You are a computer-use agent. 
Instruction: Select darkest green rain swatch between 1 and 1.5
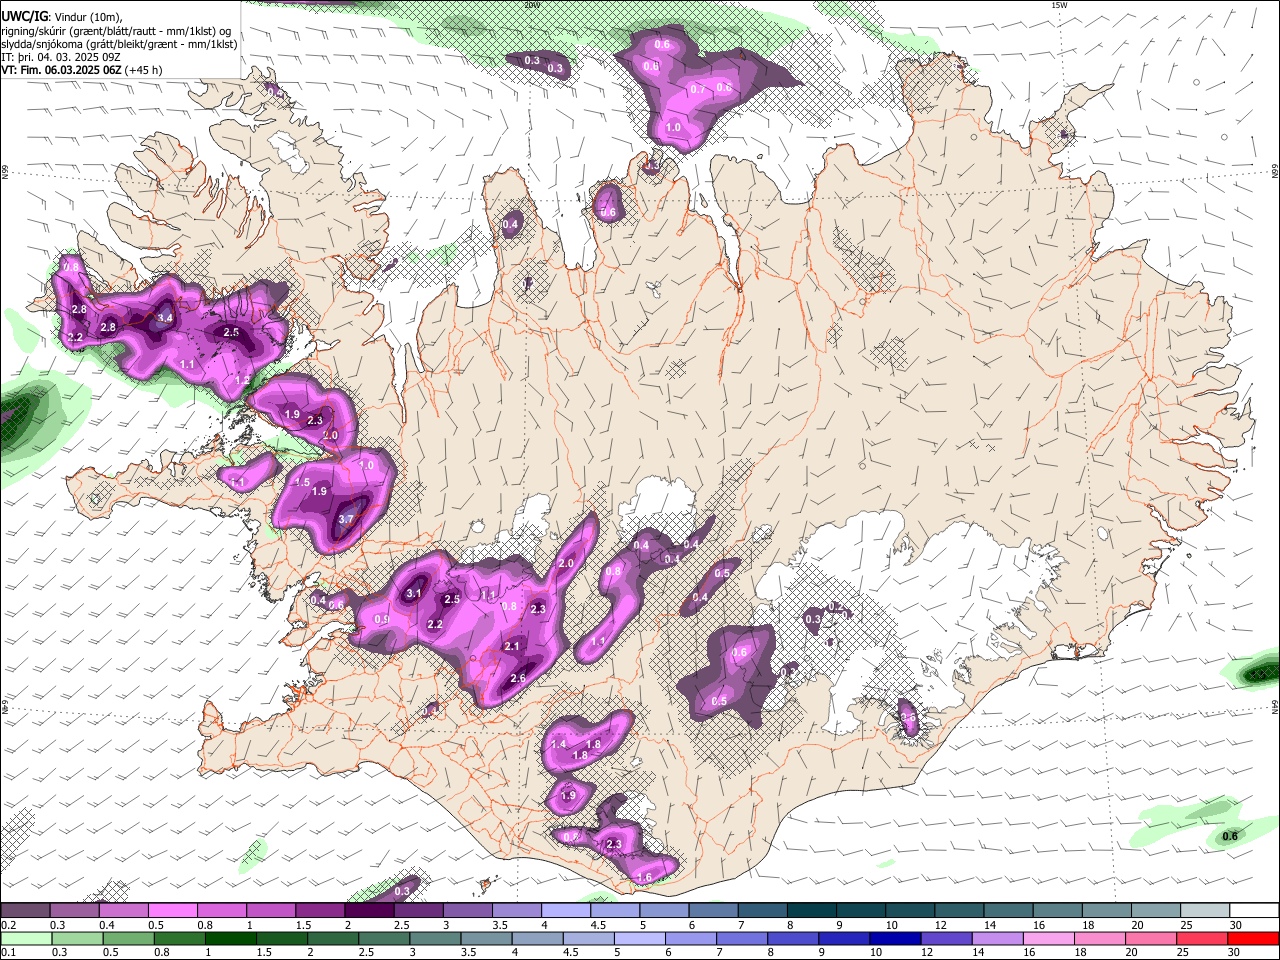click(x=231, y=938)
